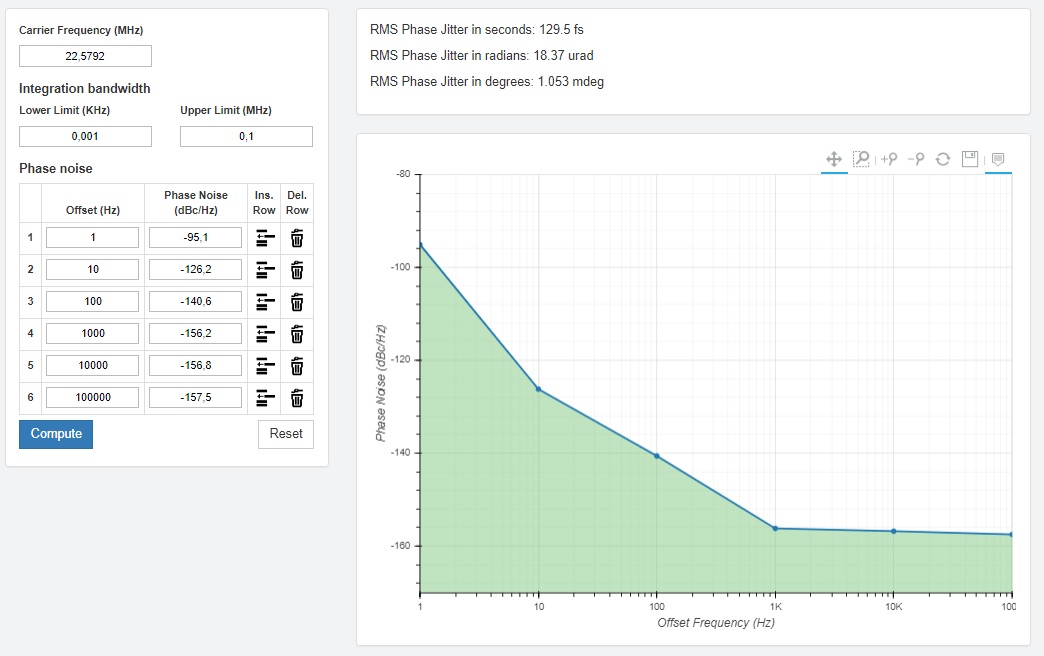Click the '-100' tick label on the y-axis

click(401, 267)
